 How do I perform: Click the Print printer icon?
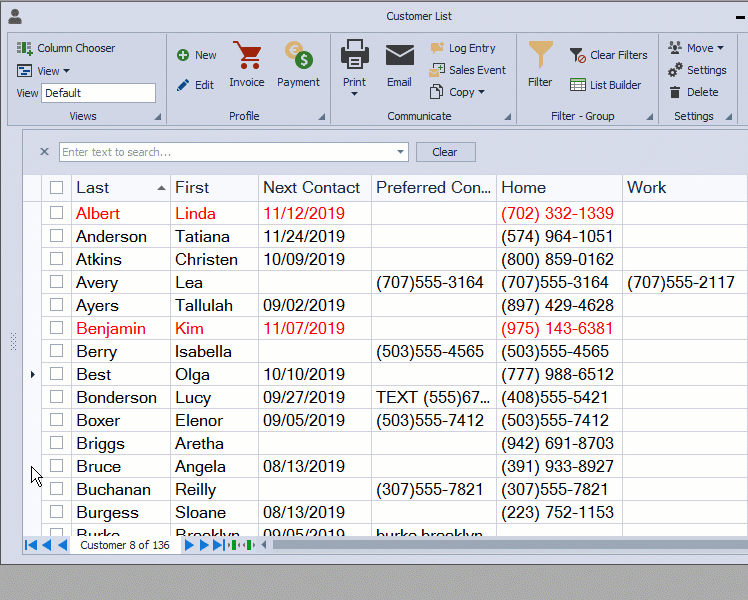pos(354,54)
